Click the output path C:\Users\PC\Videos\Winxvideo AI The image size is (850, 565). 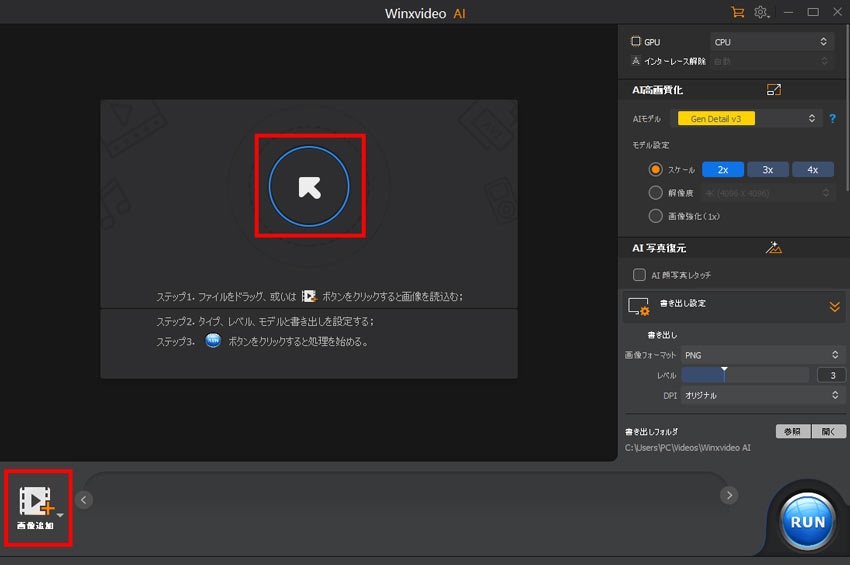pos(687,448)
